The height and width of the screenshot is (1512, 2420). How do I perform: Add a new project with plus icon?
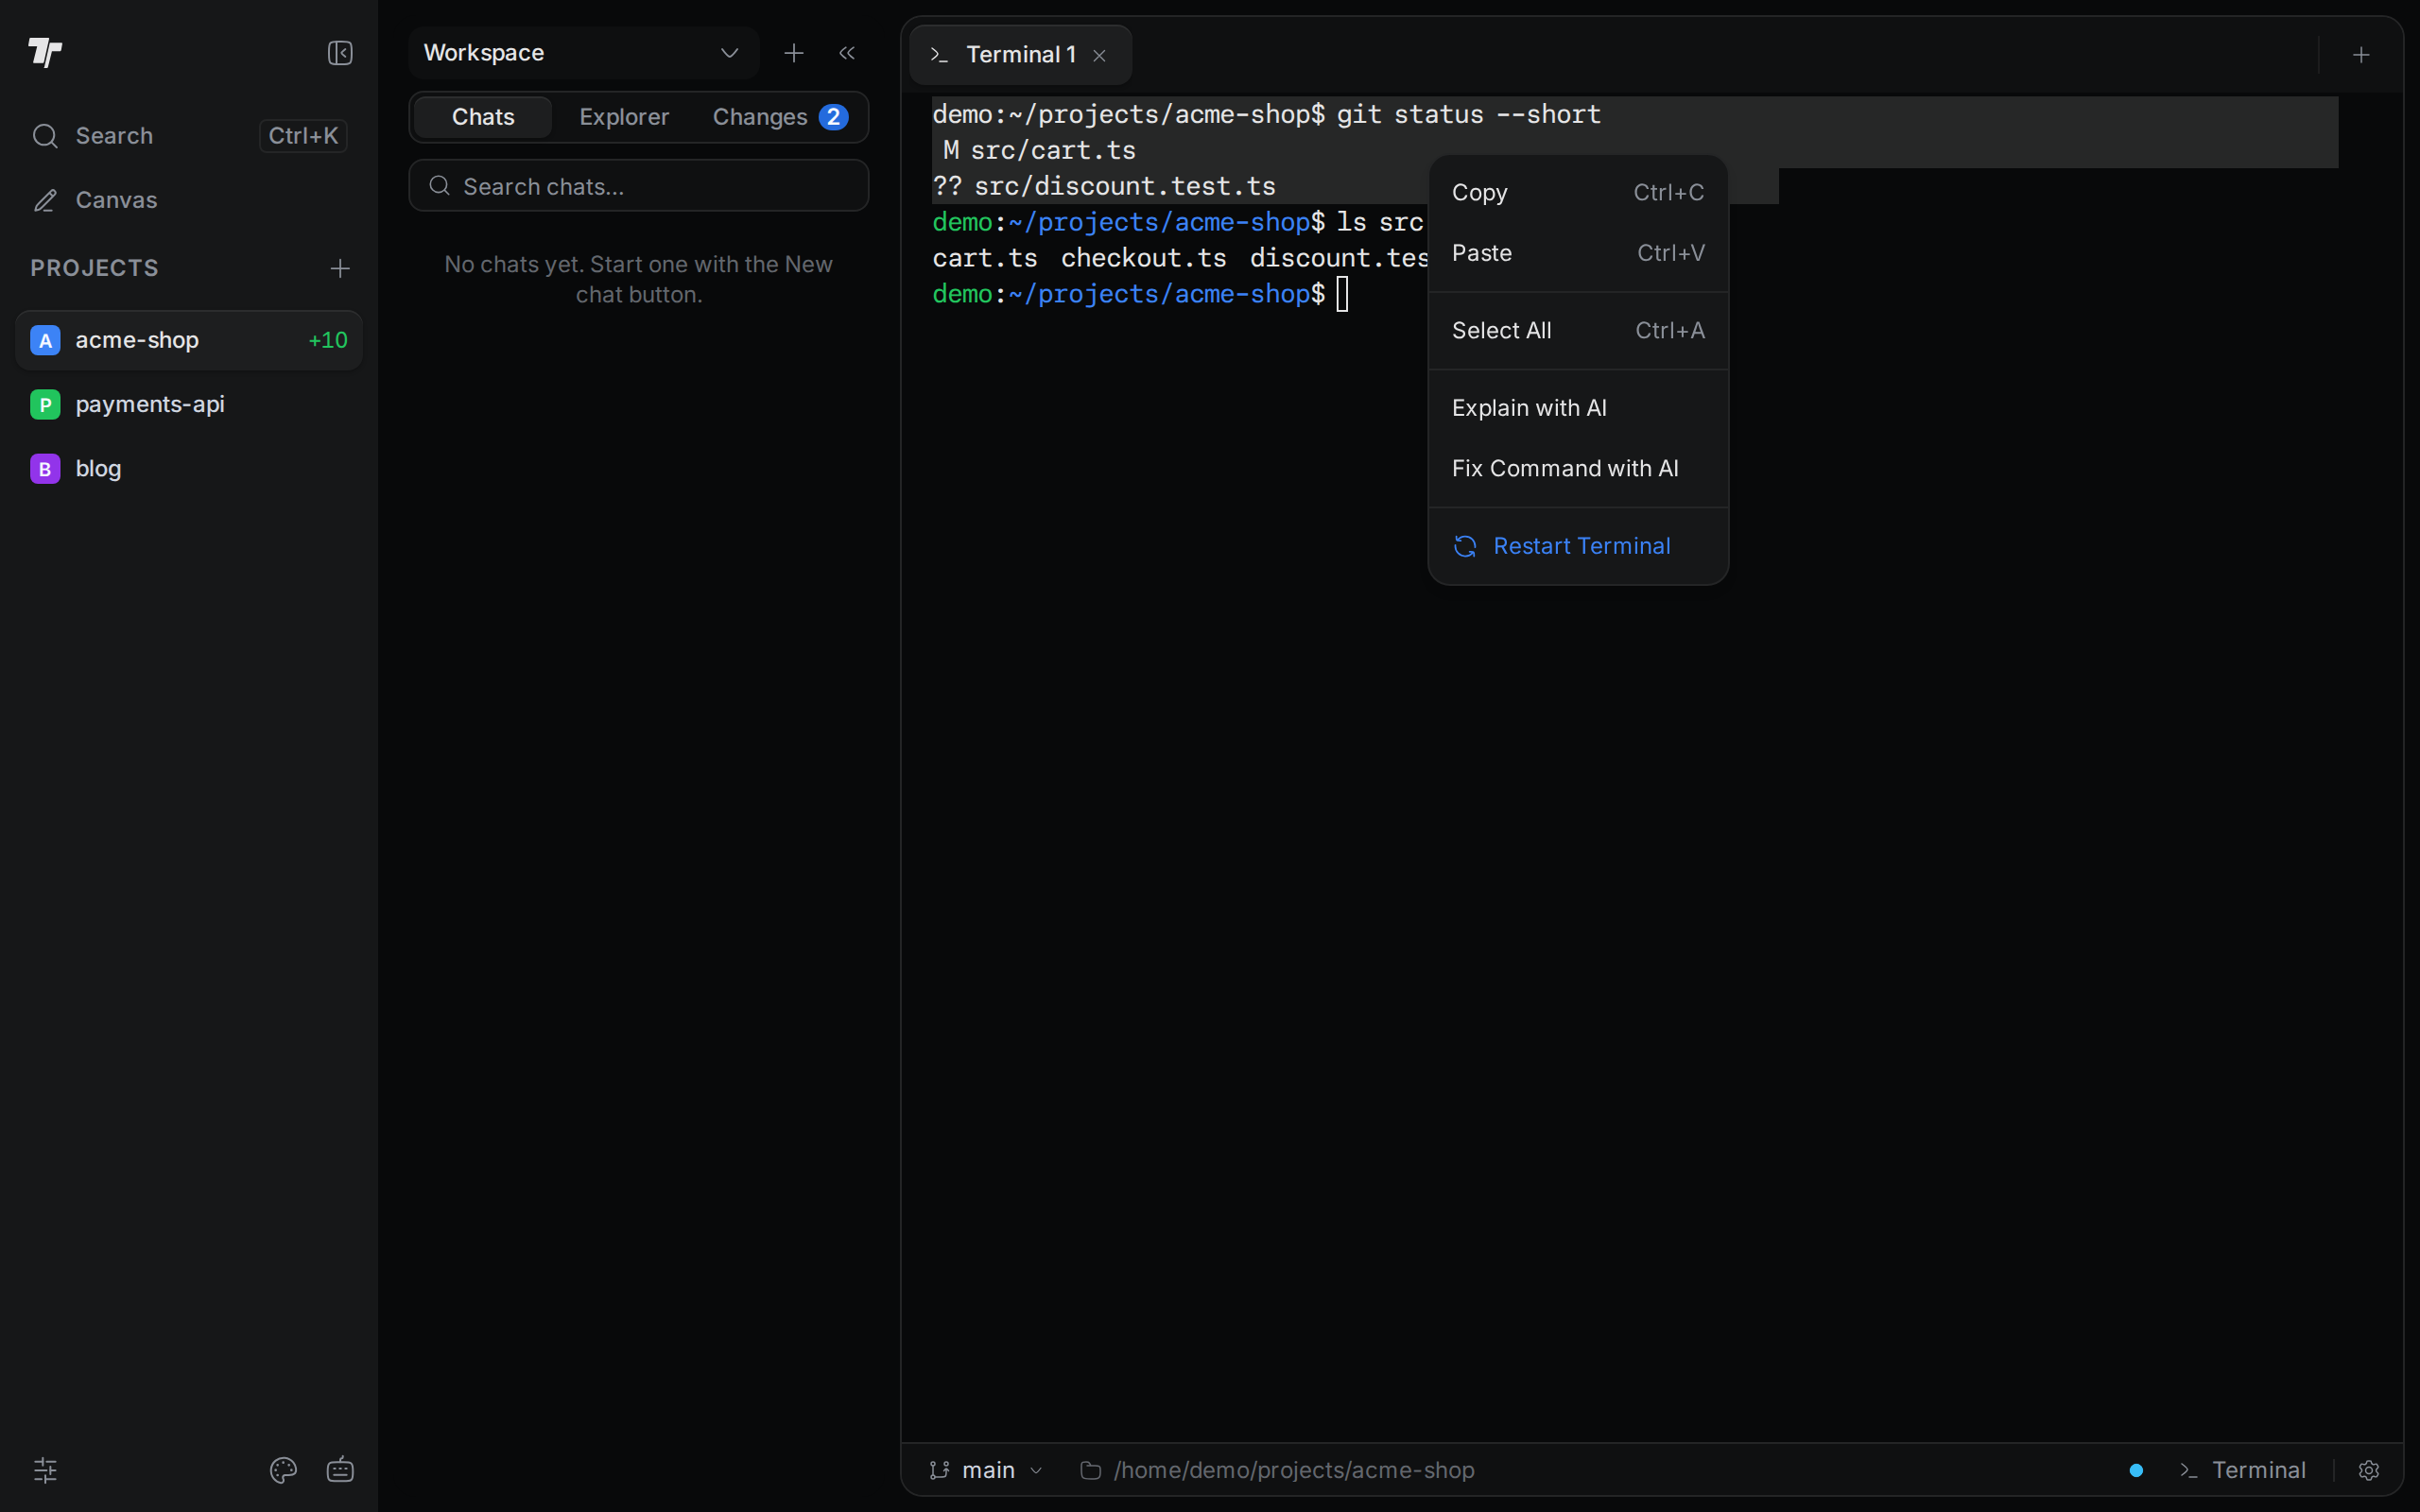340,268
